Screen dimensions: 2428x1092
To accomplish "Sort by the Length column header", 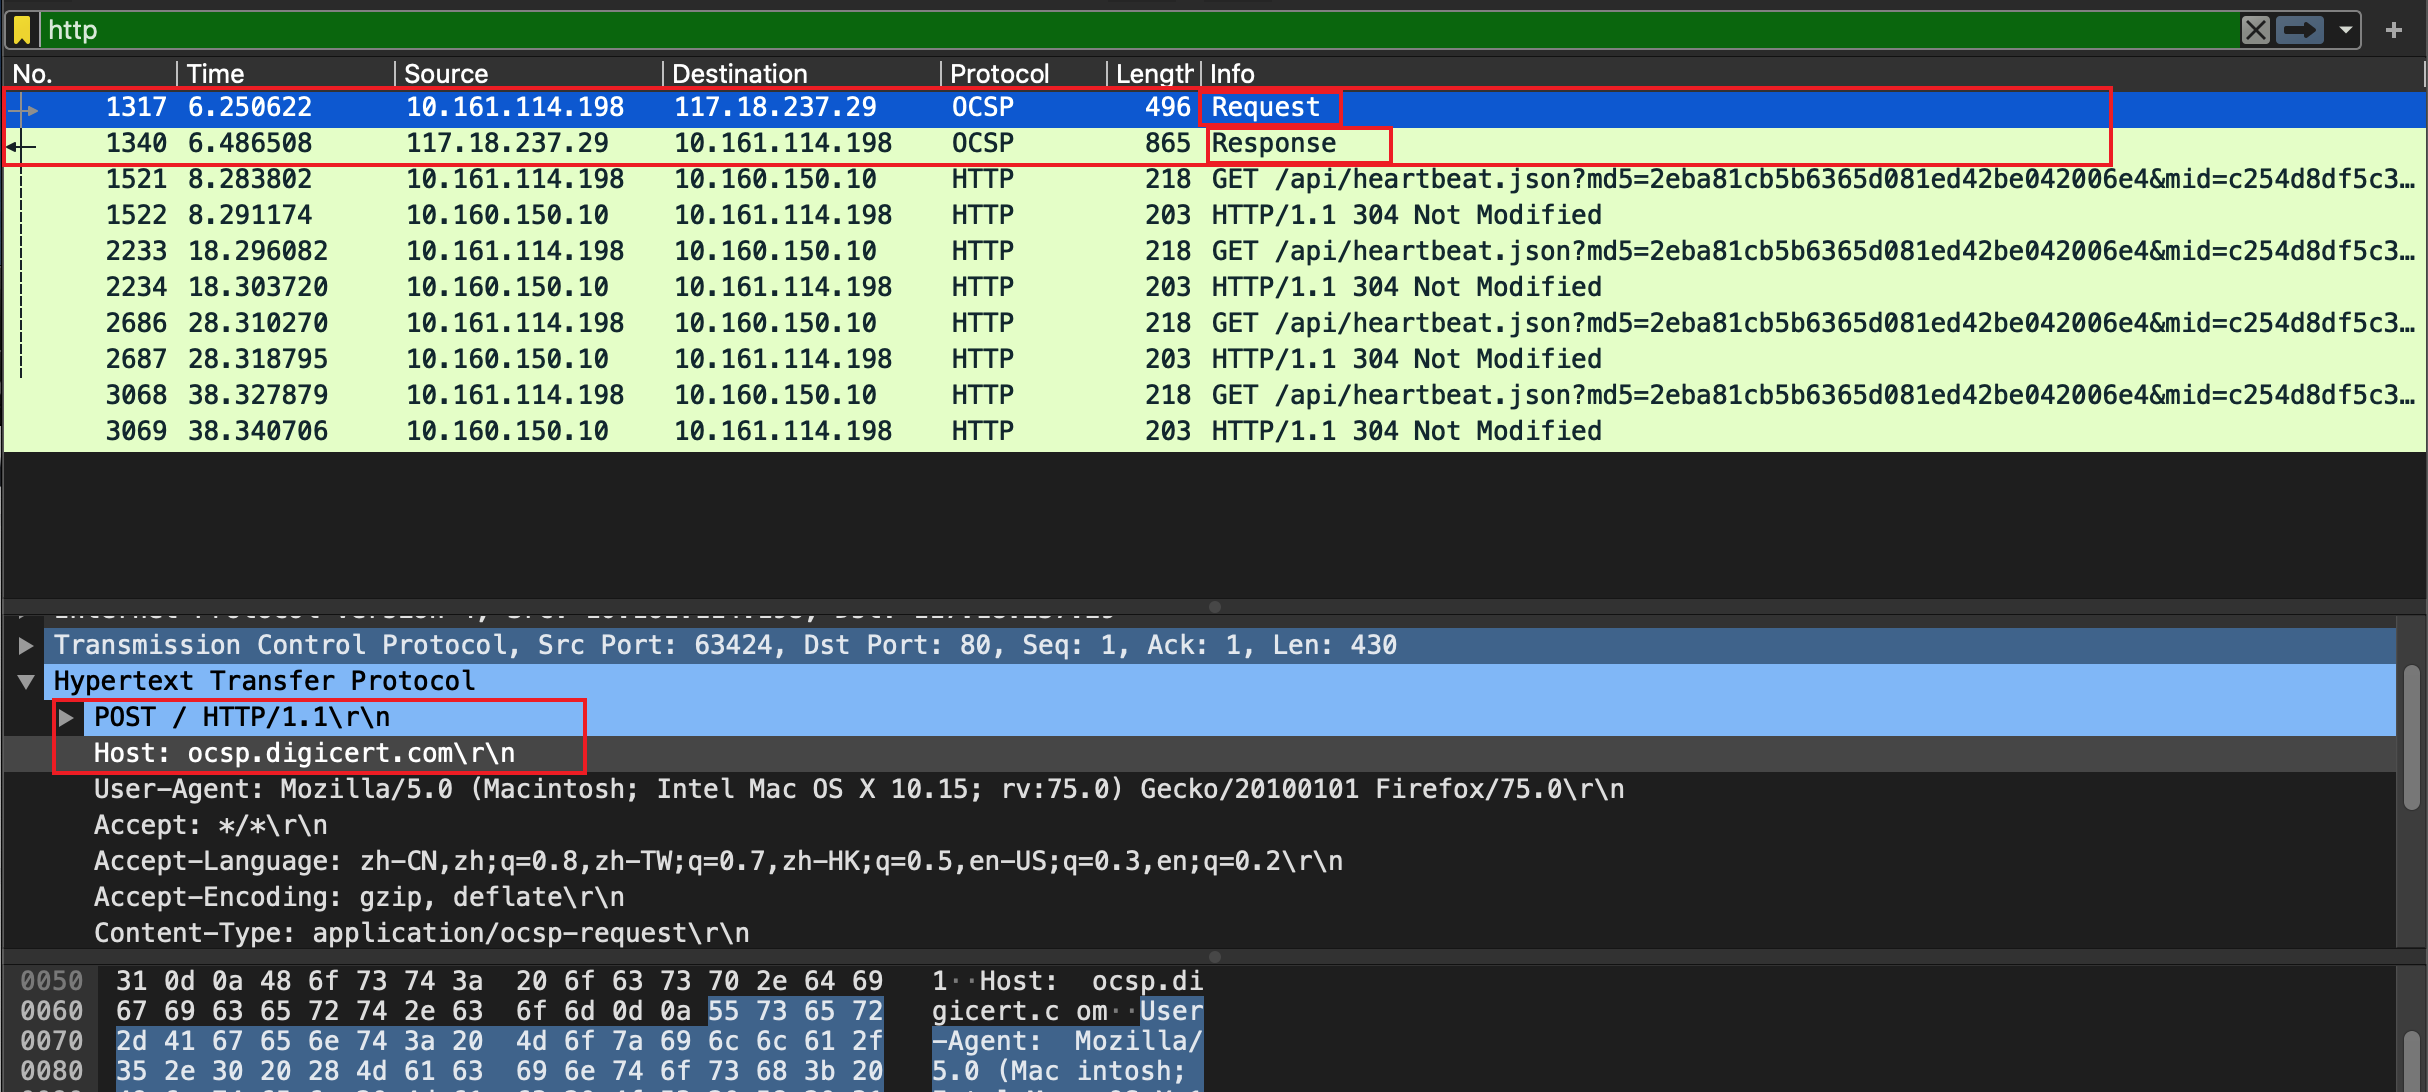I will click(x=1153, y=74).
